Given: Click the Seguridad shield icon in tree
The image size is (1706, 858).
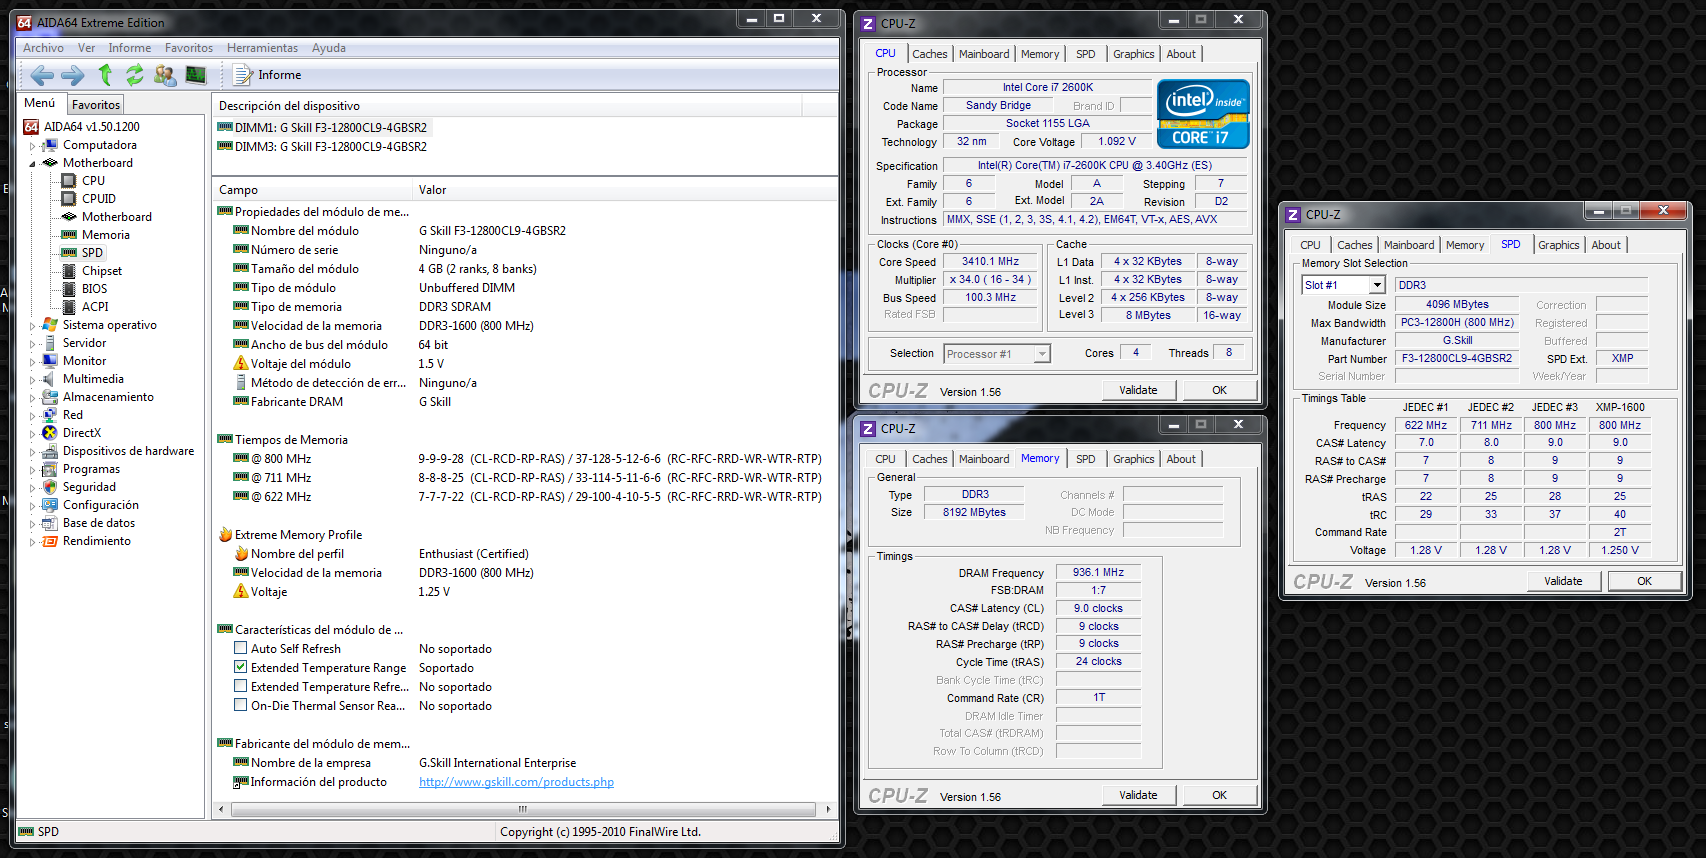Looking at the screenshot, I should pos(50,487).
